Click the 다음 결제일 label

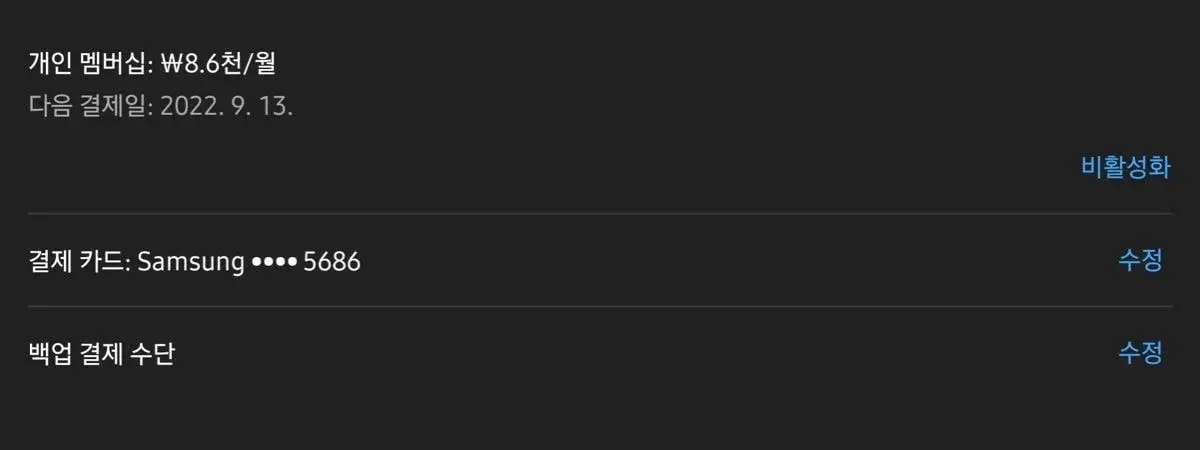click(x=88, y=107)
